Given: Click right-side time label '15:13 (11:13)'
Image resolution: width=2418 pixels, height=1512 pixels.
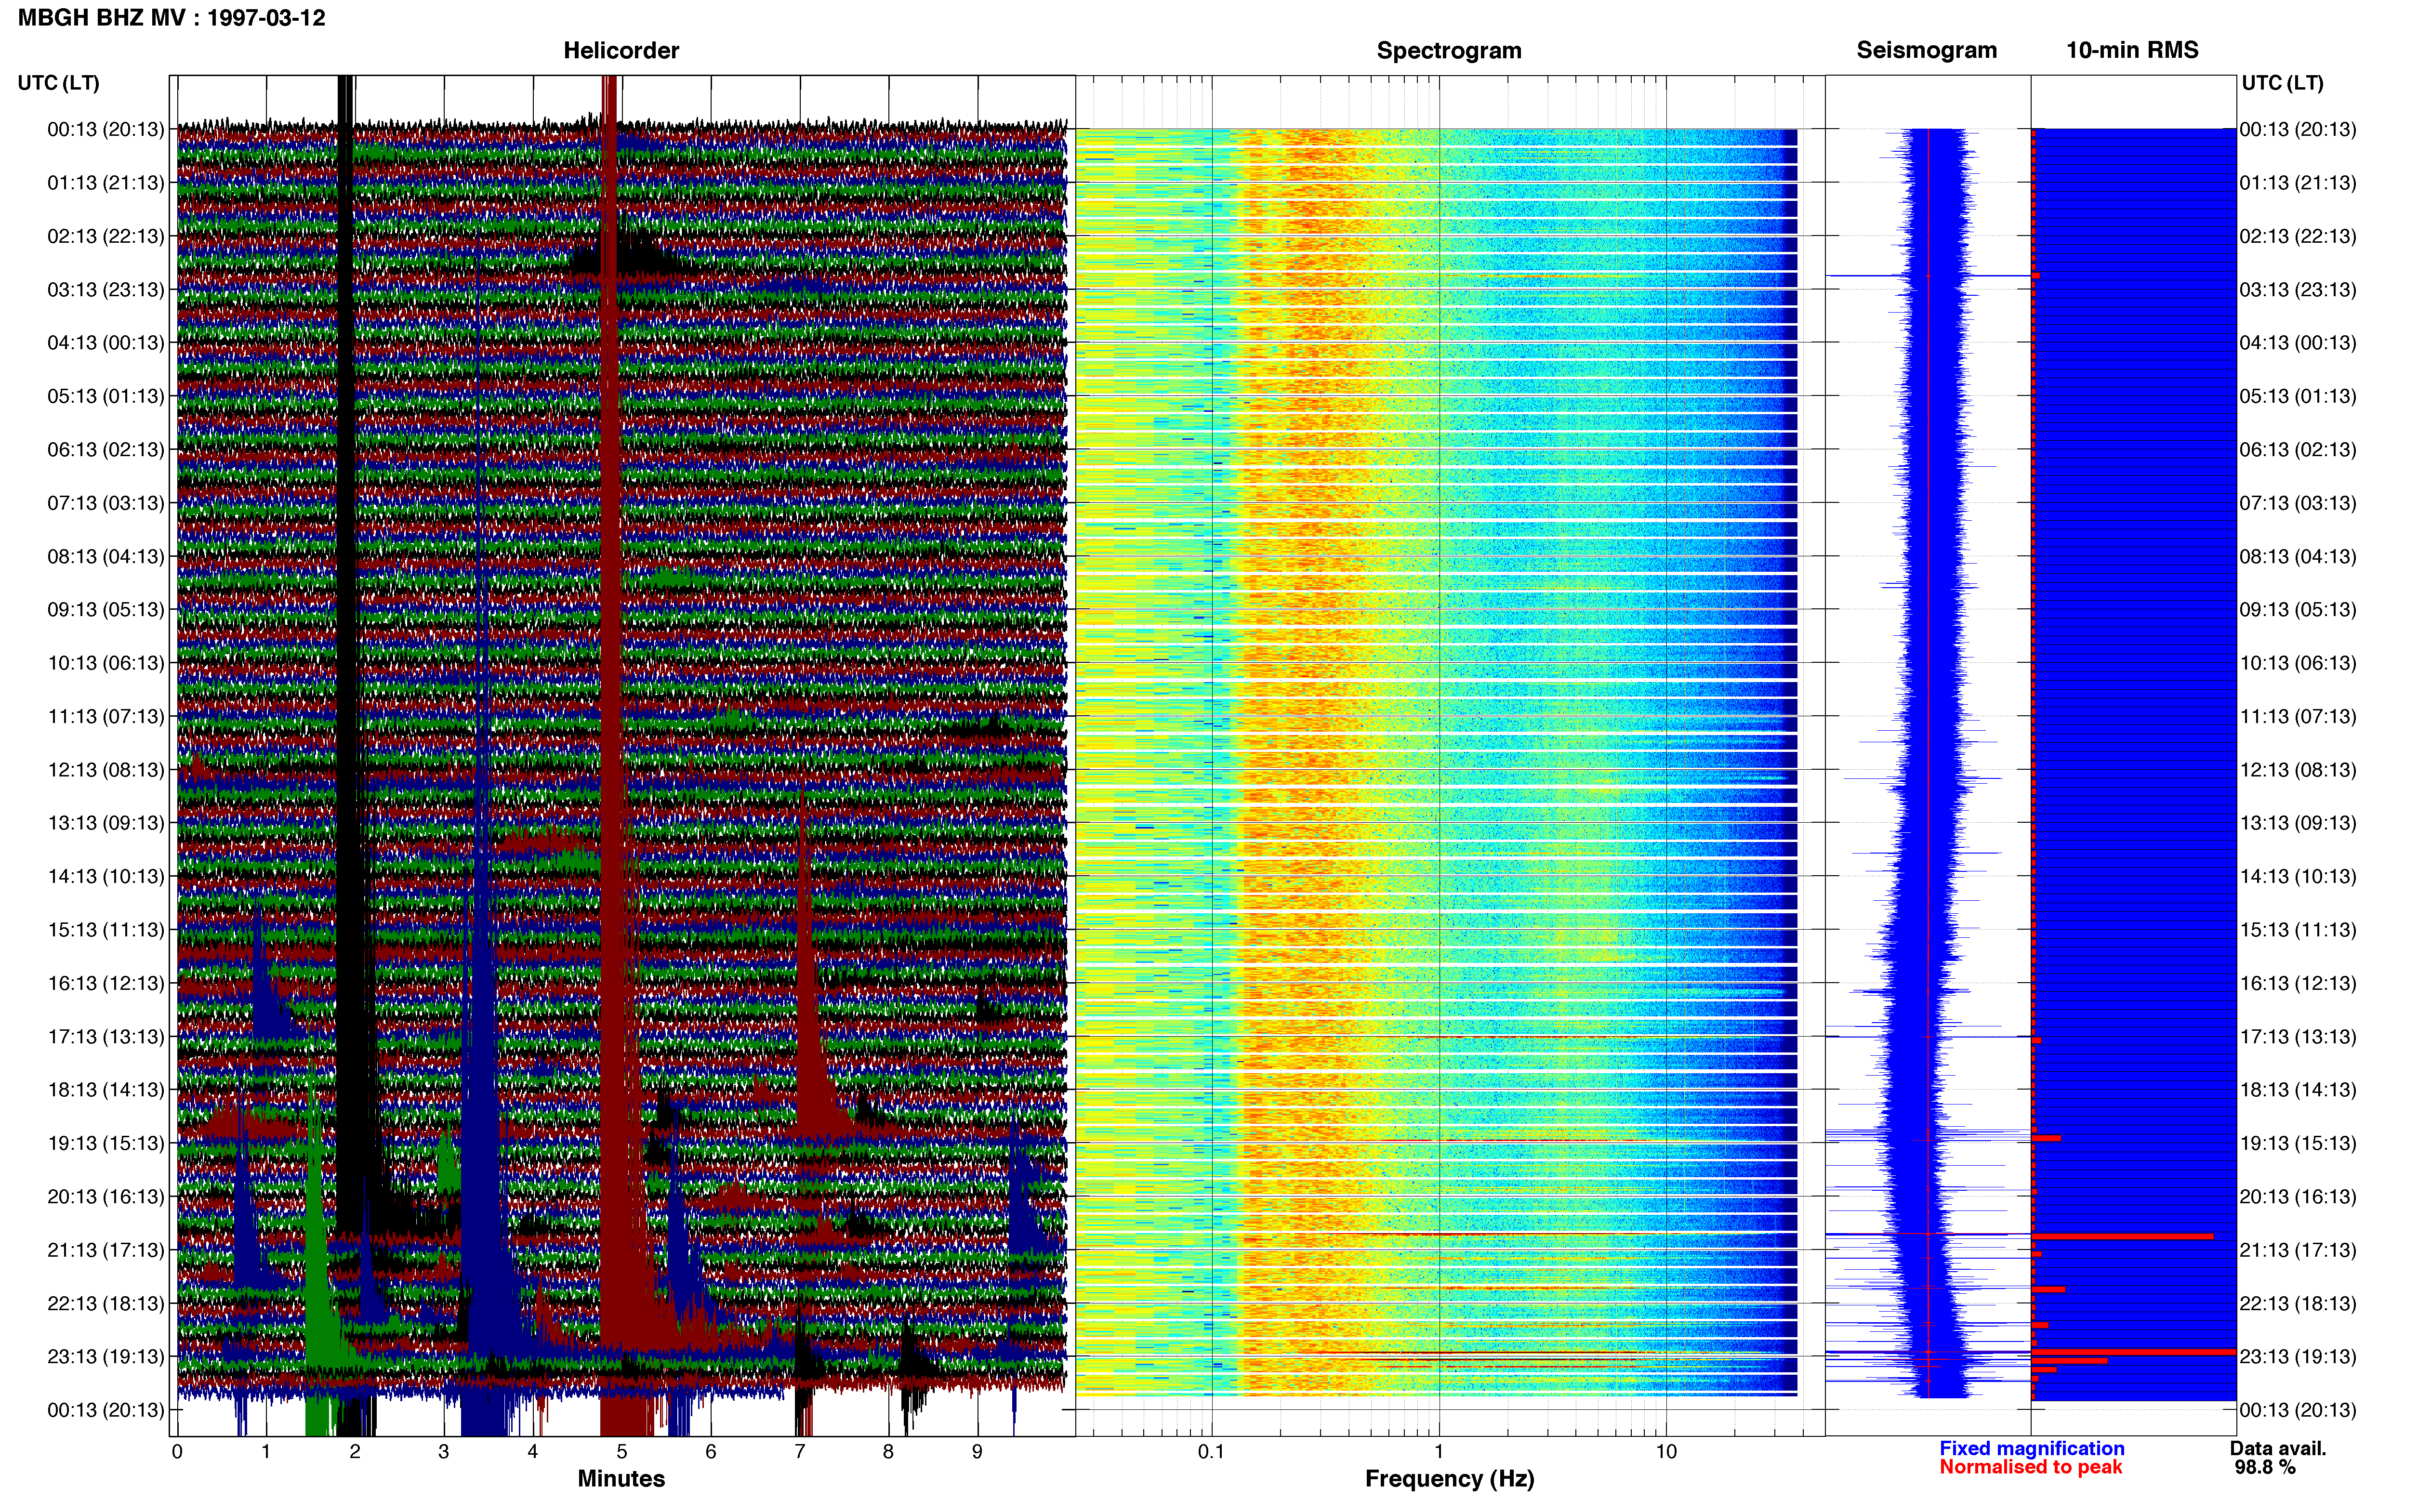Looking at the screenshot, I should point(2298,930).
